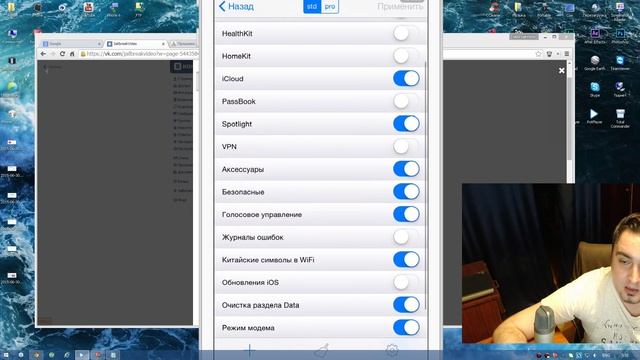
Task: Disable the Очистка раздела Data switch
Action: 406,305
